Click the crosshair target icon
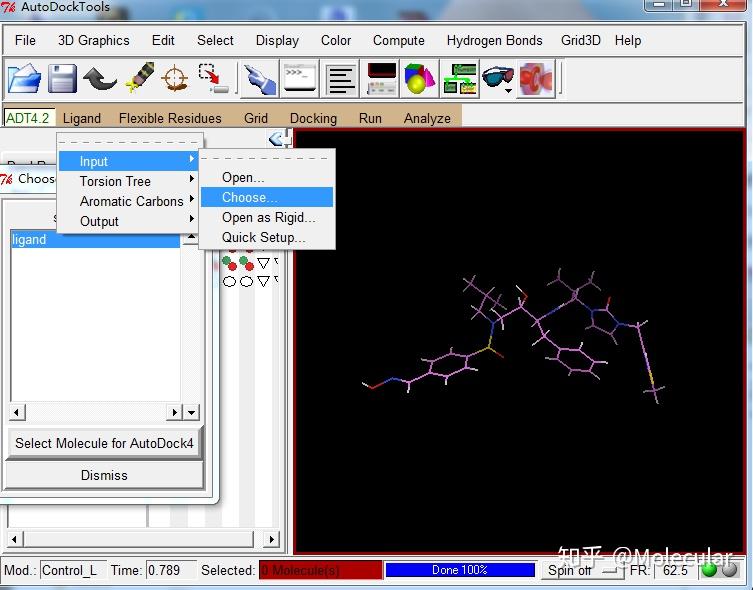 point(175,78)
